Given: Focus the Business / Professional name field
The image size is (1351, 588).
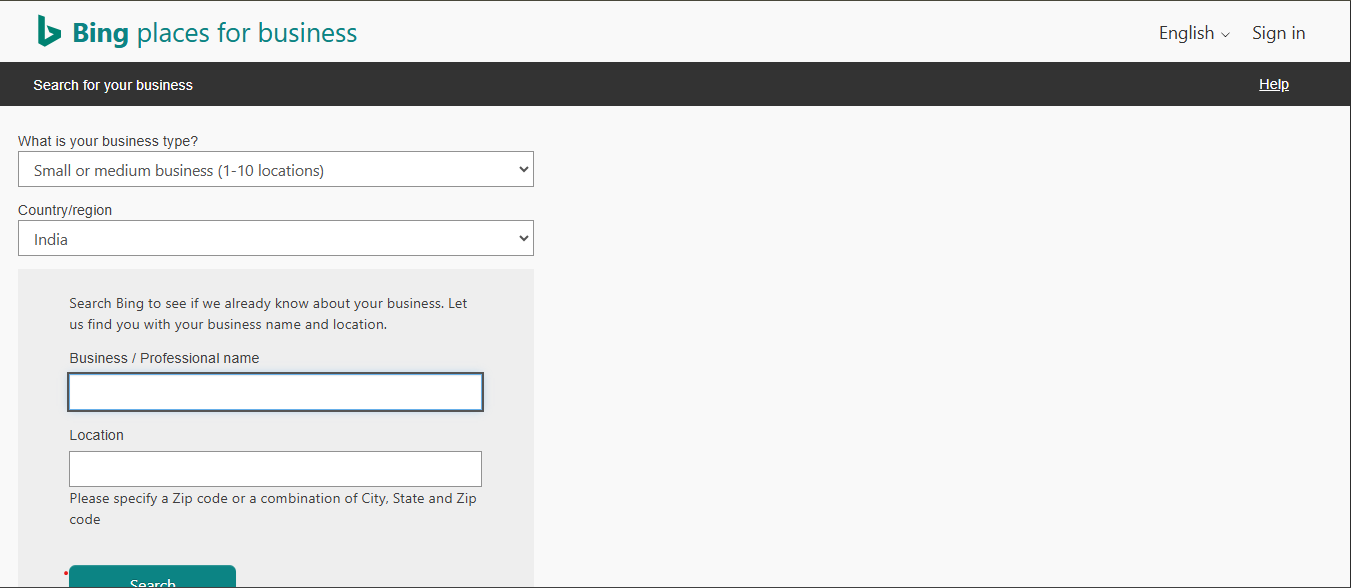Looking at the screenshot, I should coord(276,392).
